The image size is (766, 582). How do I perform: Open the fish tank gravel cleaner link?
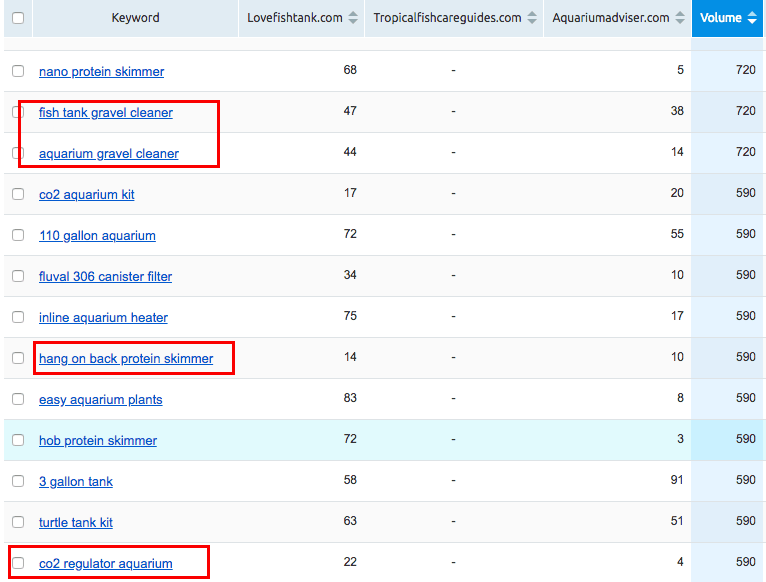(106, 112)
